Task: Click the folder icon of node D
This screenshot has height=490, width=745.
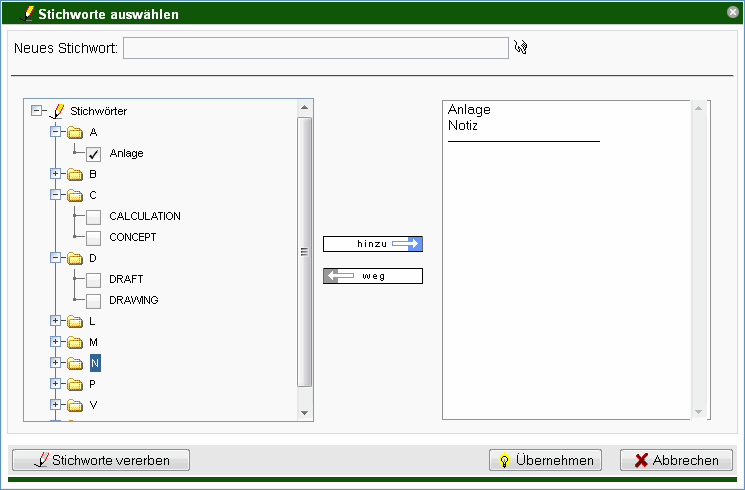Action: [x=75, y=259]
